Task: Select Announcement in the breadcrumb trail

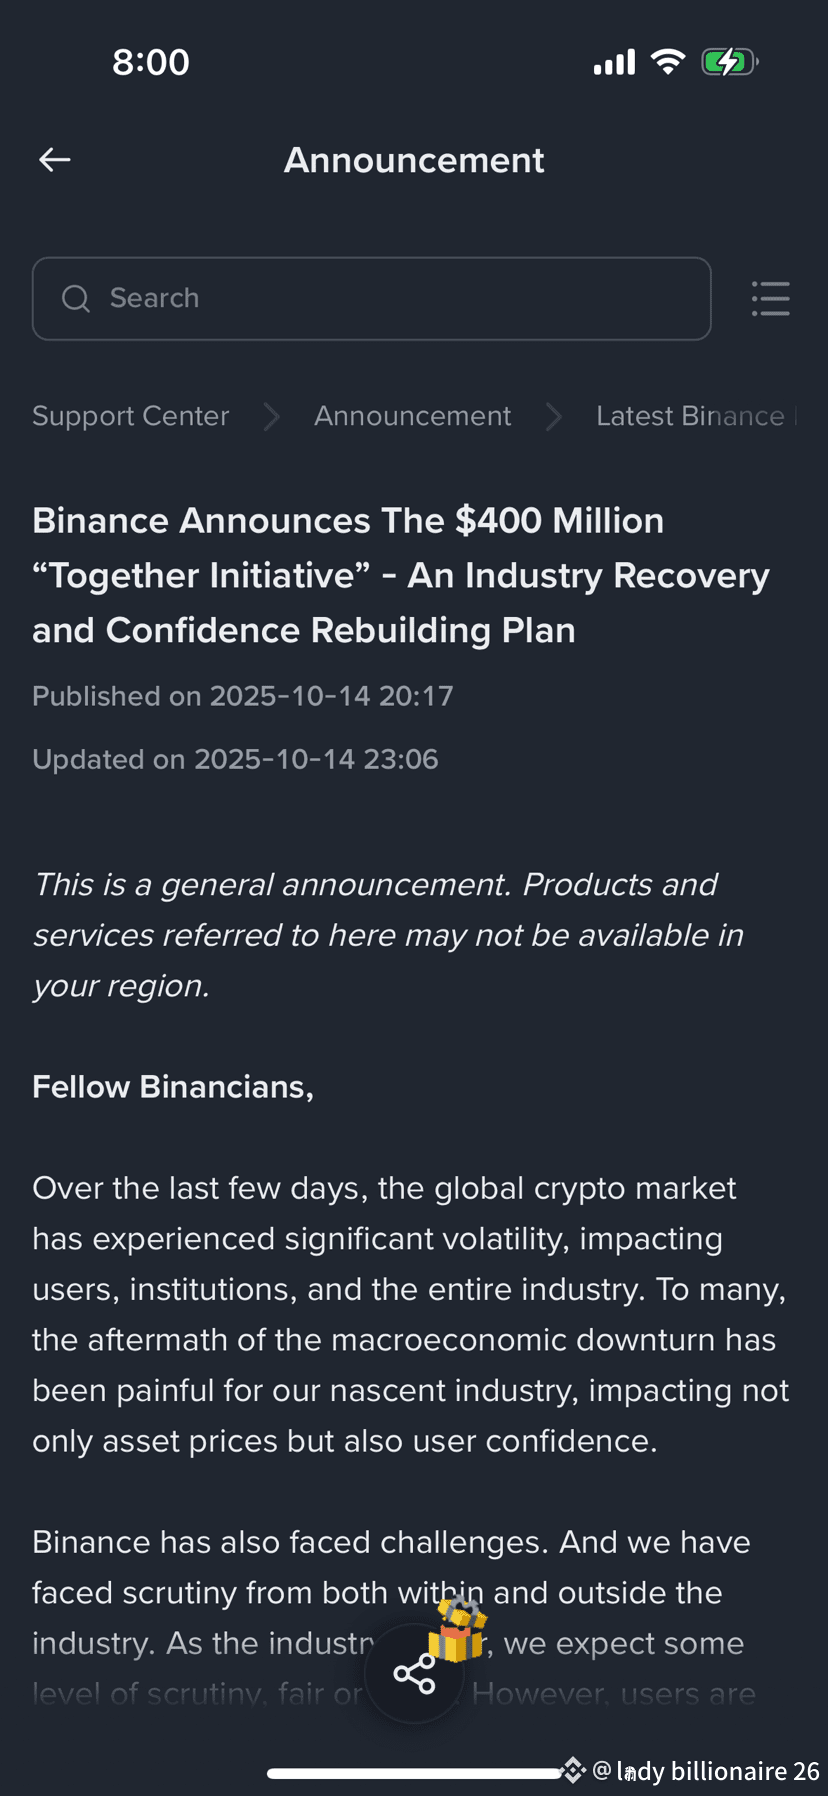Action: tap(412, 416)
